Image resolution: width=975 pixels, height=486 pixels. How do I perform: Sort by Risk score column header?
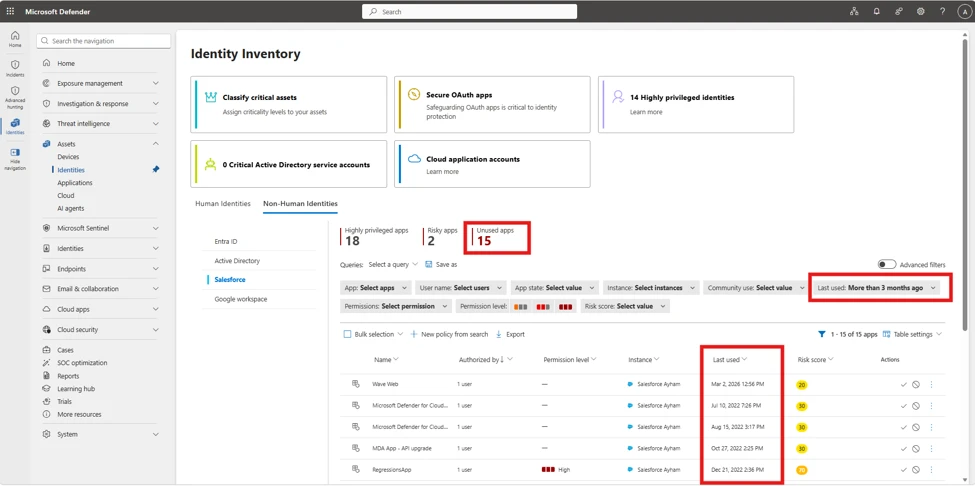(x=815, y=359)
